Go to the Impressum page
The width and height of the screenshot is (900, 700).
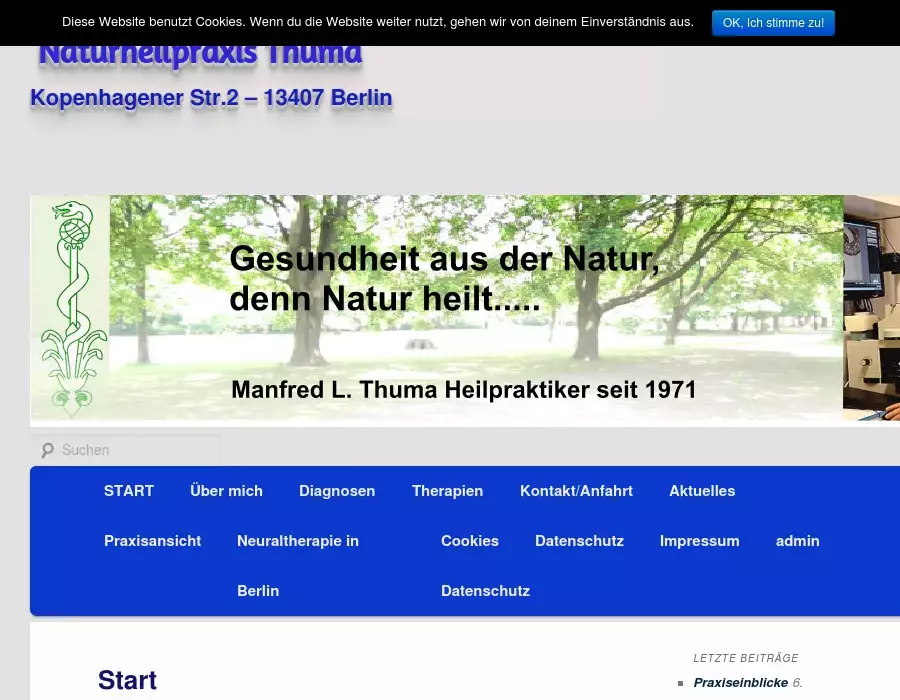[x=699, y=541]
